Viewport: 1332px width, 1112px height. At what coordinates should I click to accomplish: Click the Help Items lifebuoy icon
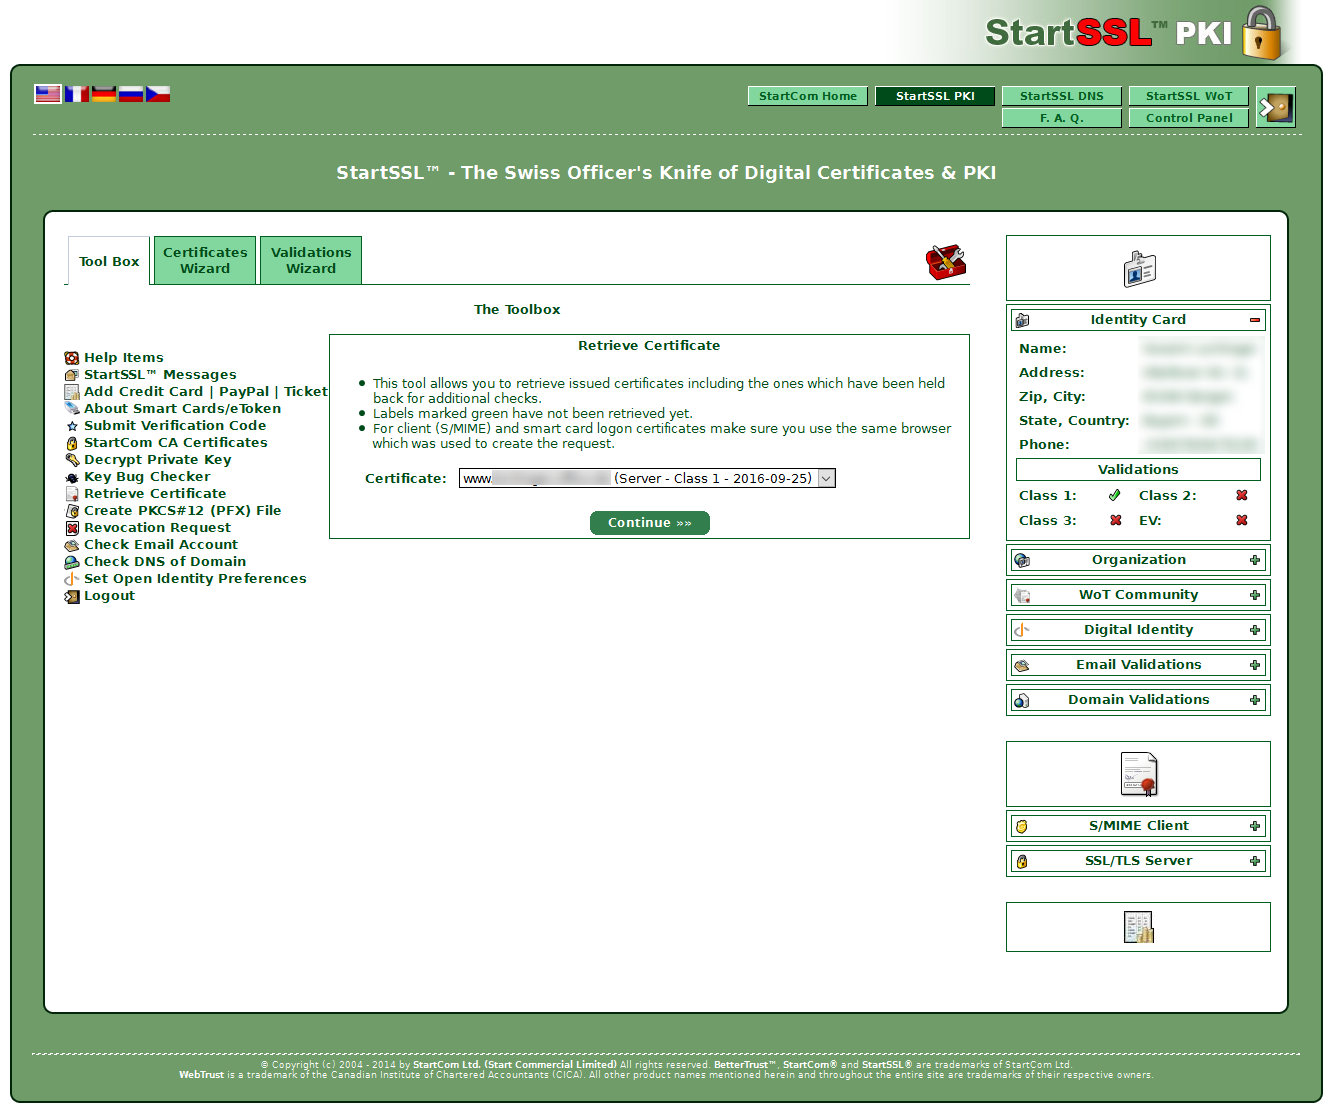point(72,358)
